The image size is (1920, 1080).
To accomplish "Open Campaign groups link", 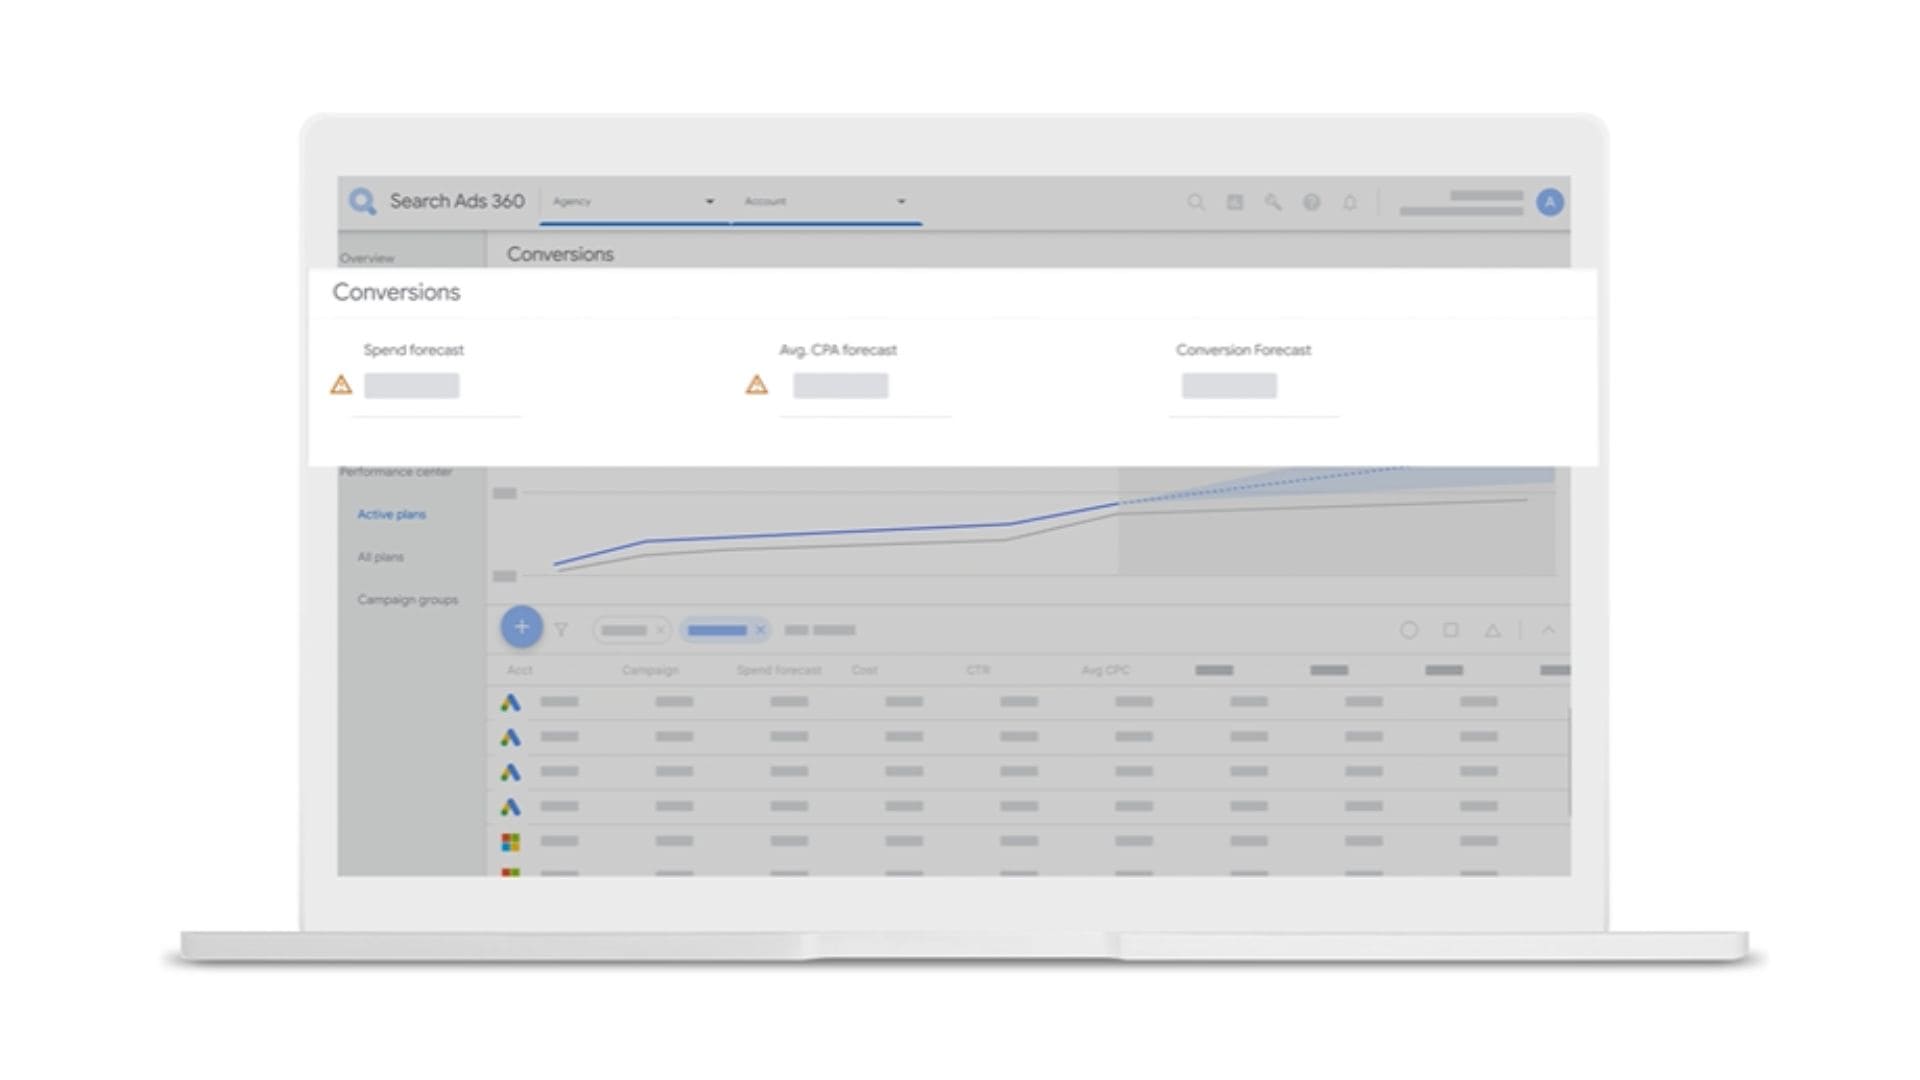I will (x=407, y=600).
